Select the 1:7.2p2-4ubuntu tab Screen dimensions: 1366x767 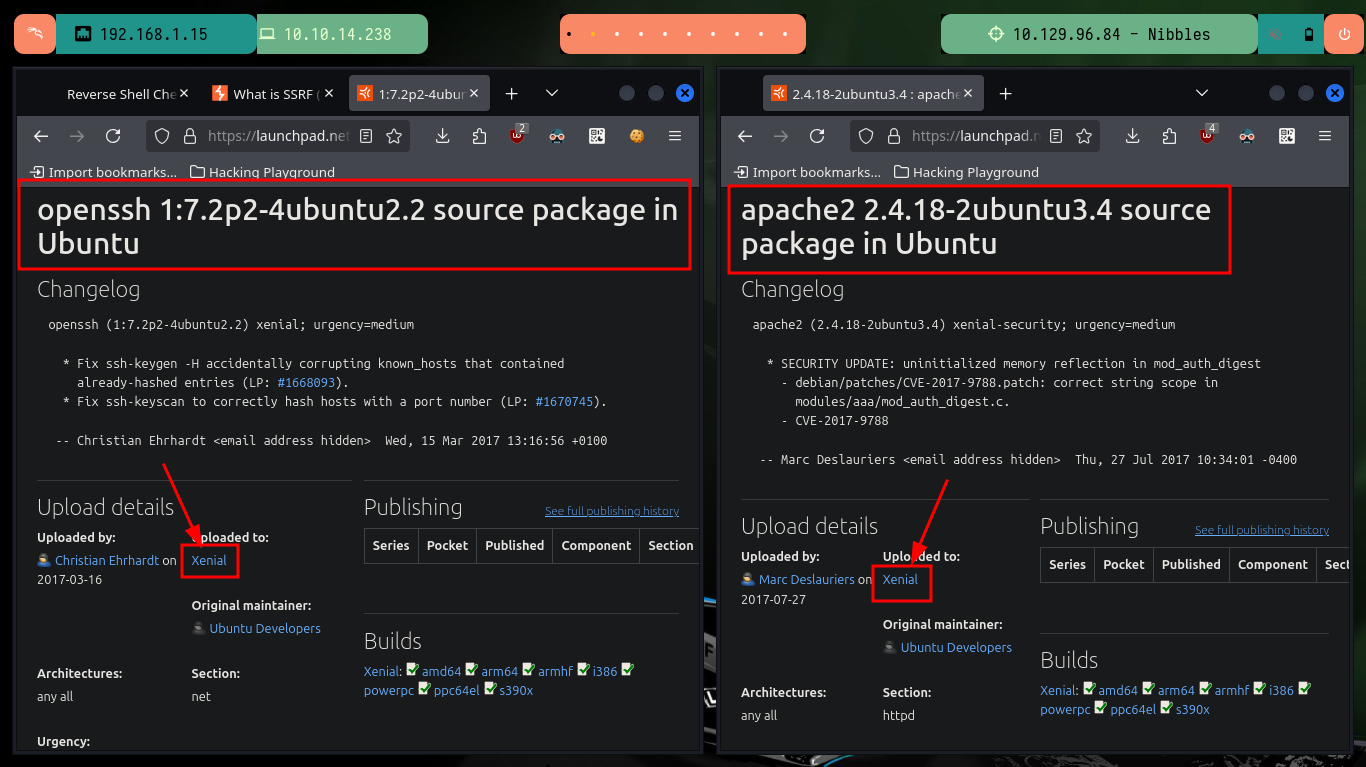(x=419, y=94)
